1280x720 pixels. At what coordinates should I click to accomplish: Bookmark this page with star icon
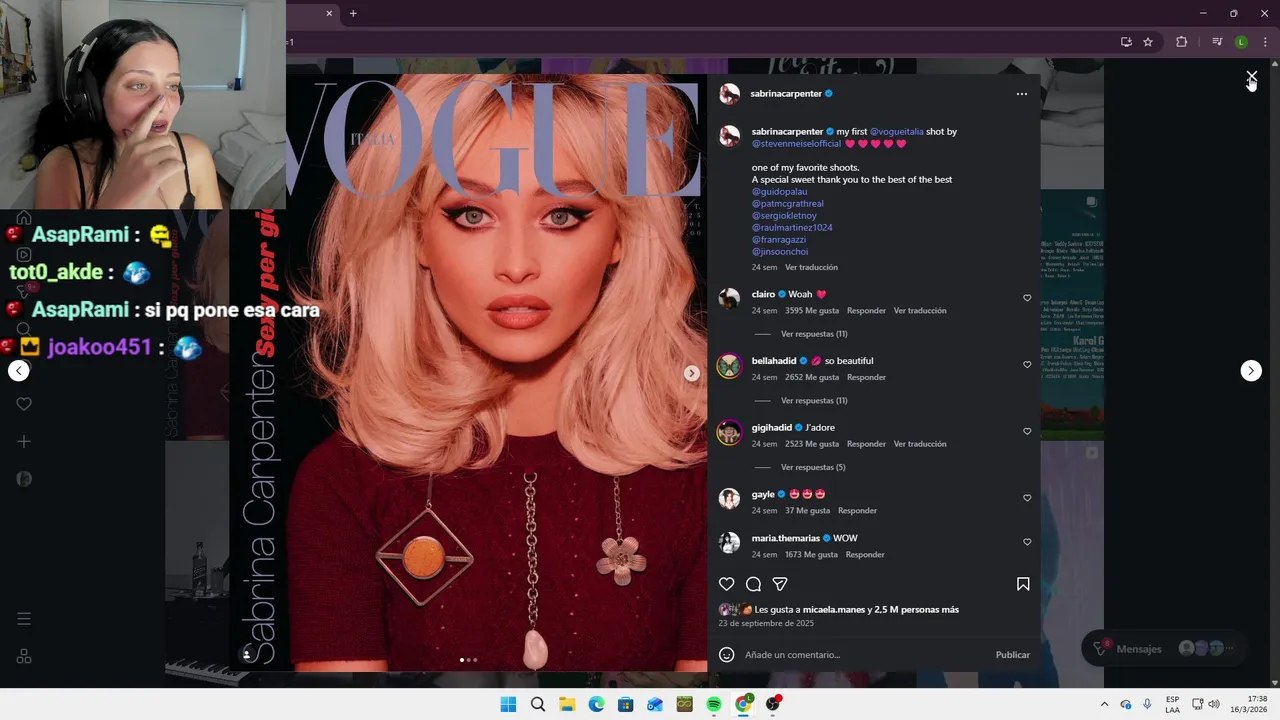(x=1148, y=42)
